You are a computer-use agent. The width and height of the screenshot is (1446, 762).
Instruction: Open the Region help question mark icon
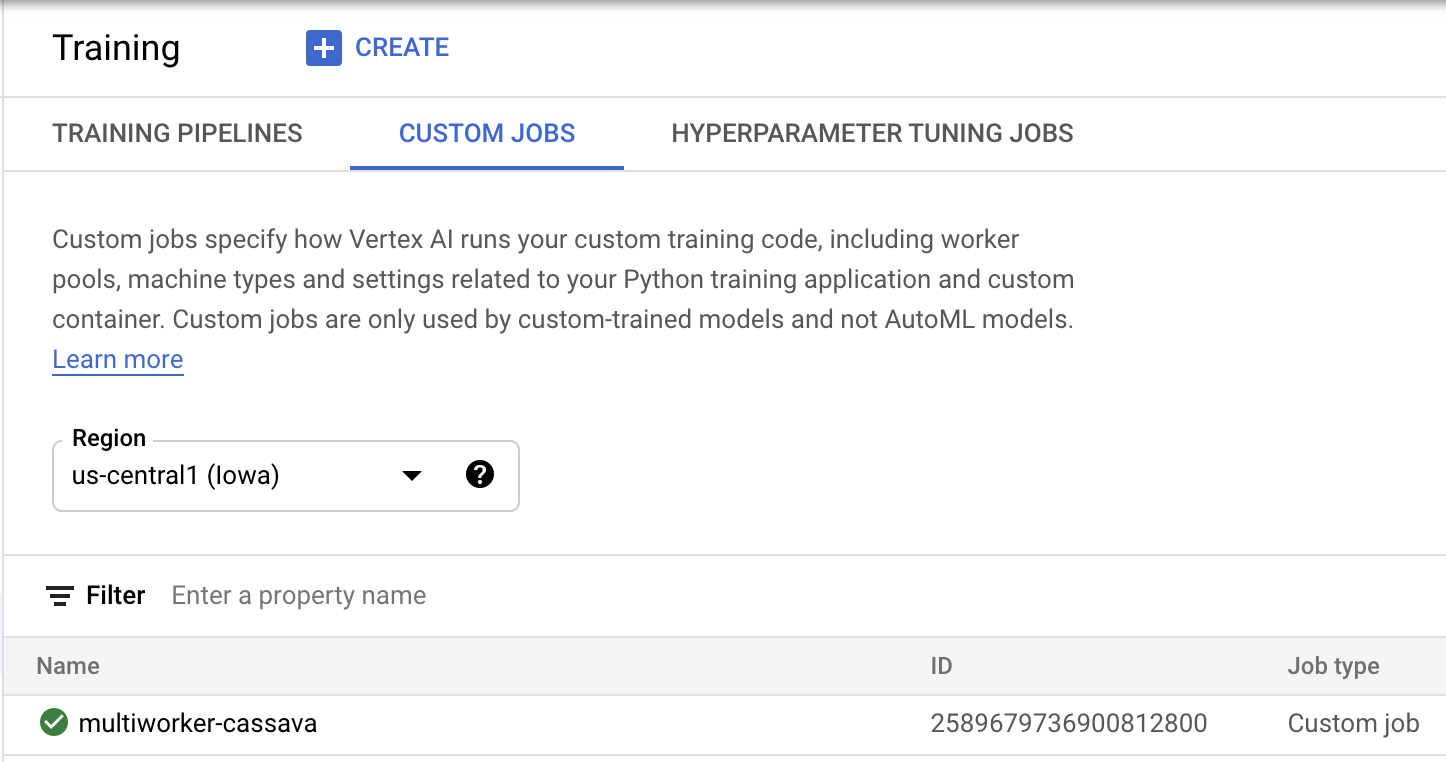coord(480,475)
